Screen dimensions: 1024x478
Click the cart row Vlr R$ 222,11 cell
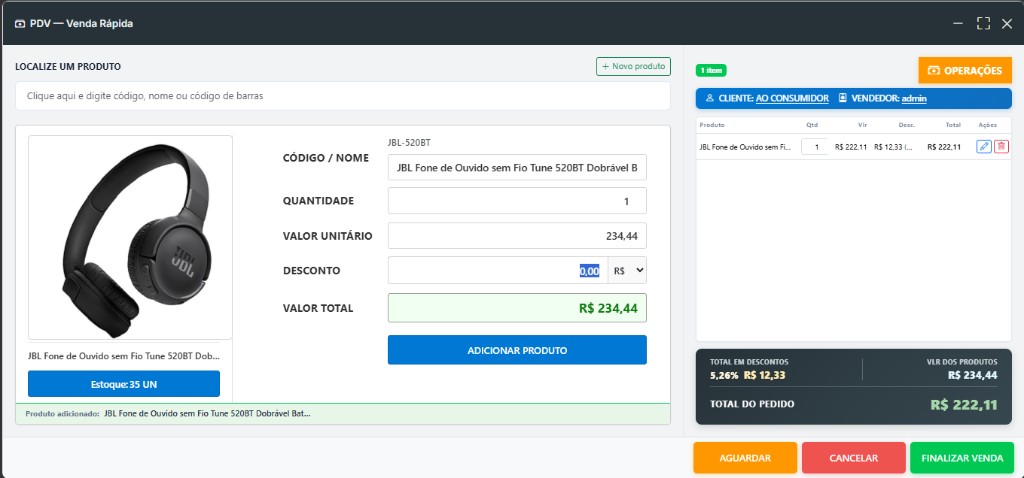[x=851, y=147]
